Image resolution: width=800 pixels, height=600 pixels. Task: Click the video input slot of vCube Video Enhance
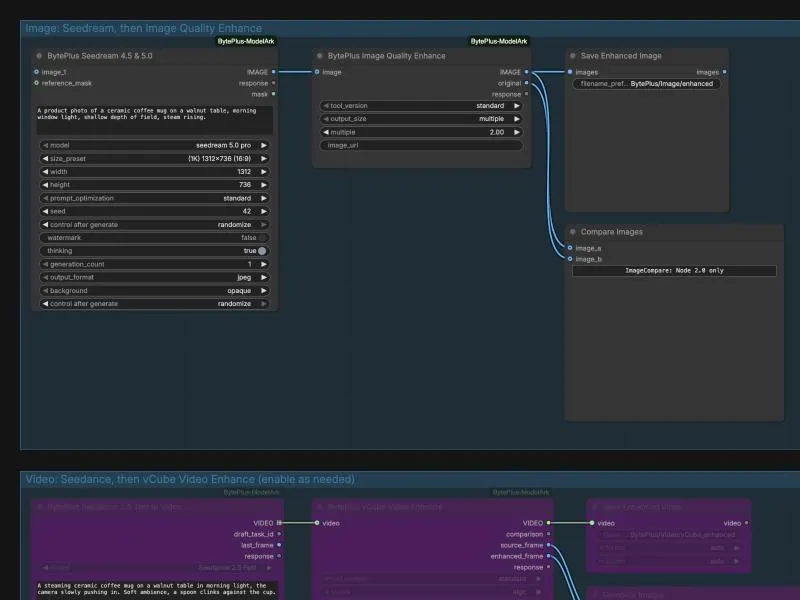point(317,523)
